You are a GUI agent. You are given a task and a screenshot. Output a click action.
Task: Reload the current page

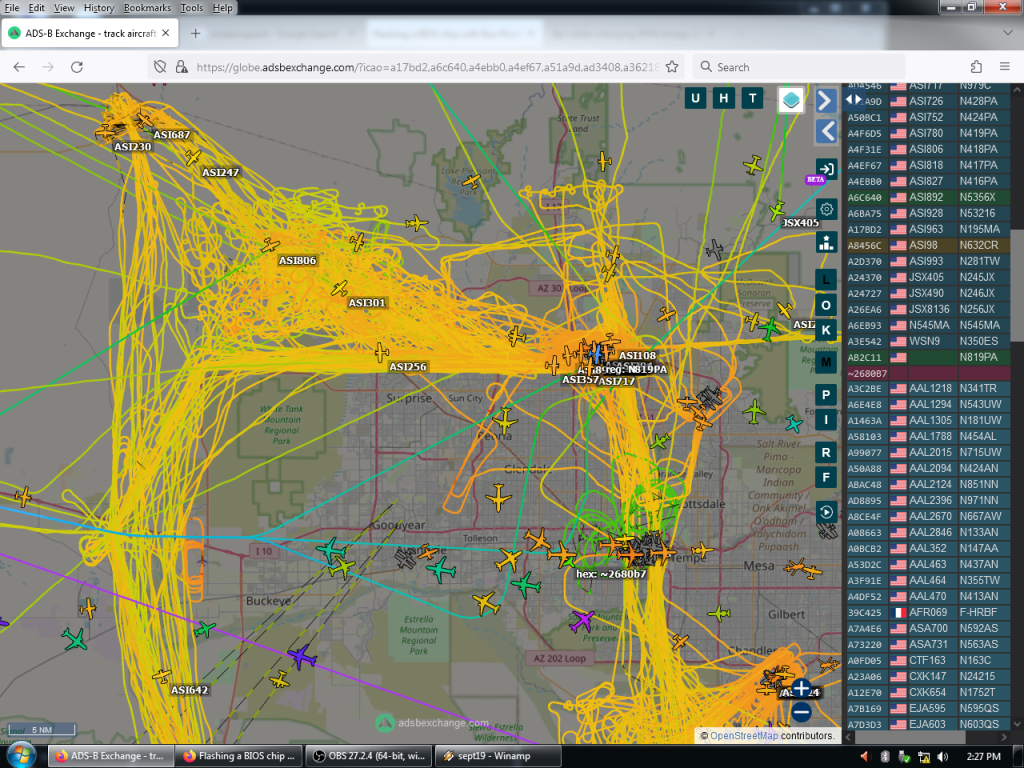click(76, 67)
